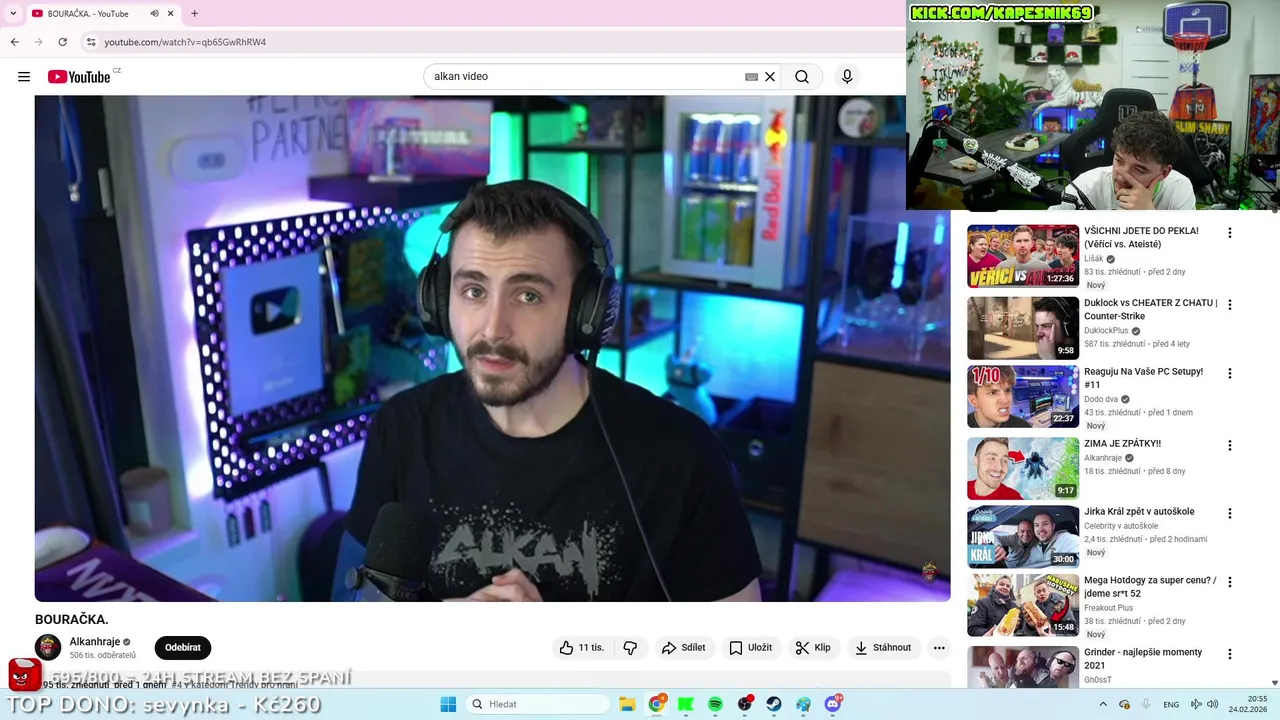Open Mega Hotdogy za super cenu title

[x=1150, y=587]
